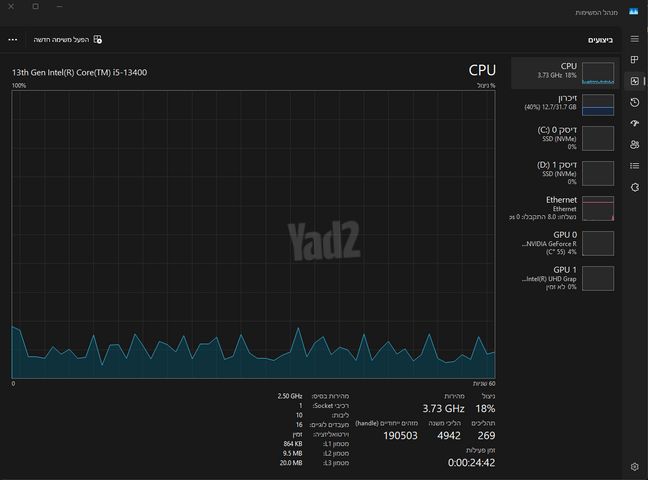Open the three-dots more options menu
The width and height of the screenshot is (648, 480).
13,40
